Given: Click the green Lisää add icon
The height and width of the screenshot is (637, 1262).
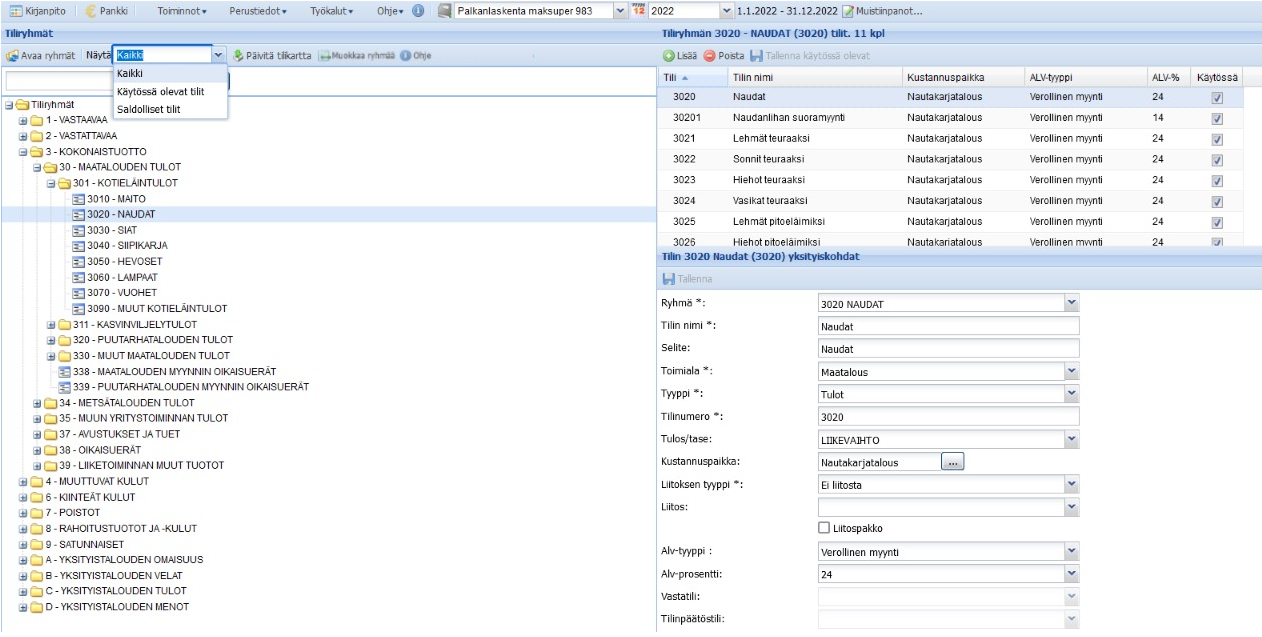Looking at the screenshot, I should tap(669, 55).
